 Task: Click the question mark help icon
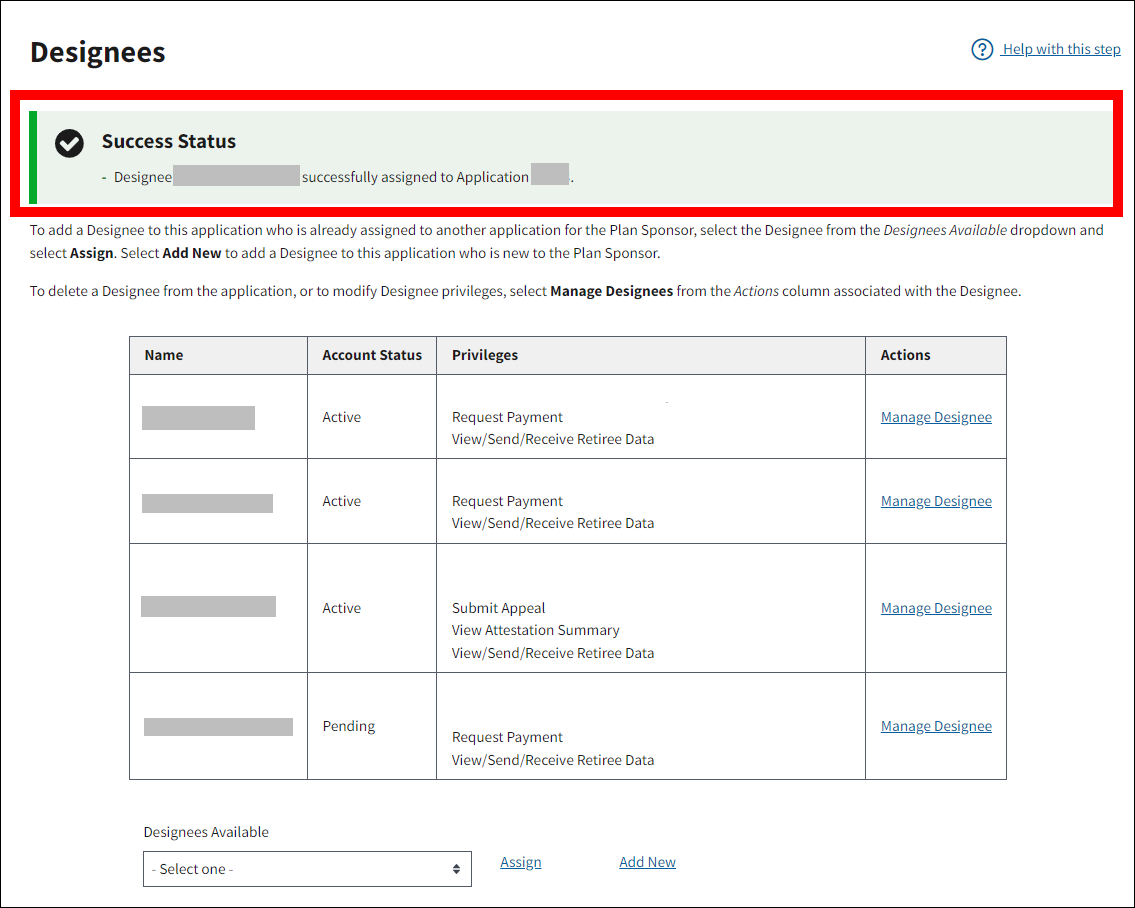click(x=982, y=49)
